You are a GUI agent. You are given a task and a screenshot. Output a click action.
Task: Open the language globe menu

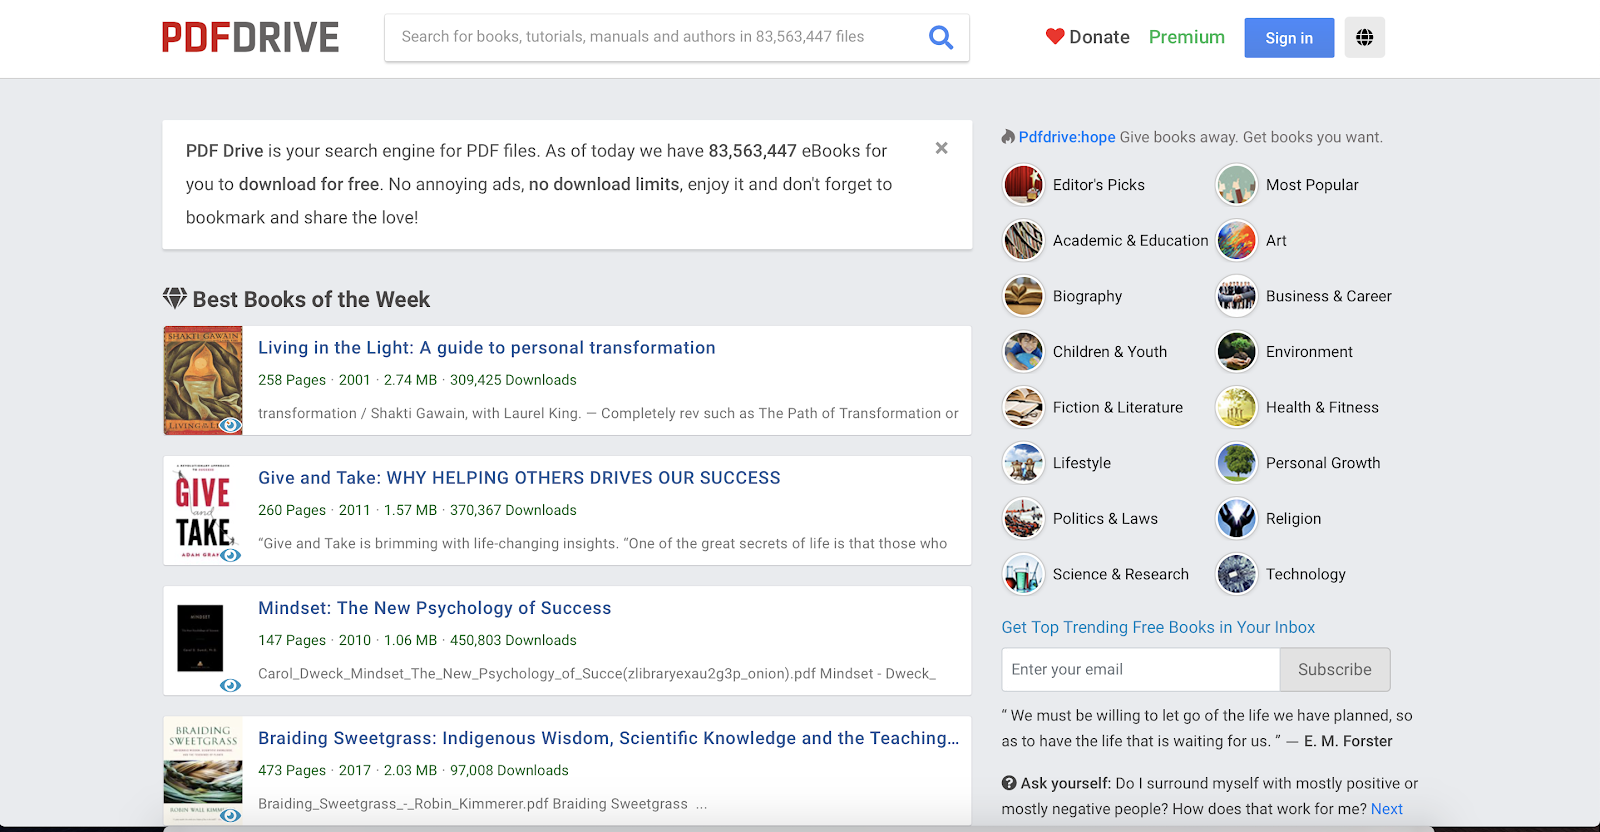pos(1364,38)
